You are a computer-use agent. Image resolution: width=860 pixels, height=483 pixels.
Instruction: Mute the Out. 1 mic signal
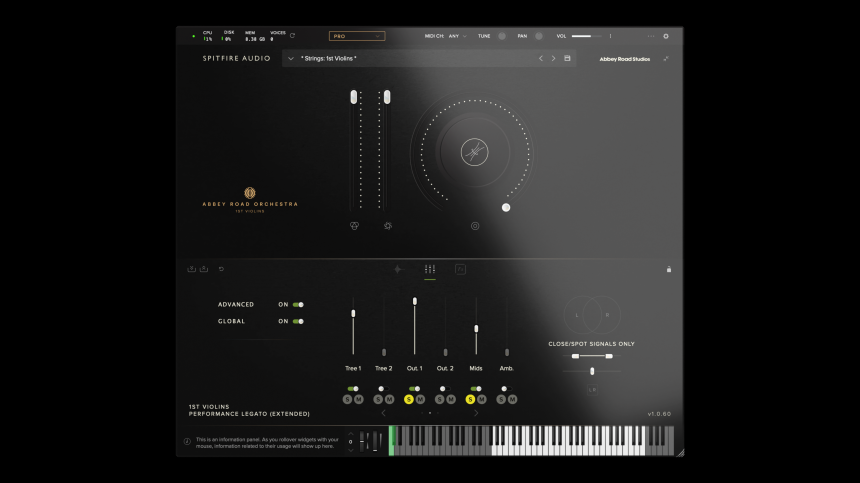click(x=420, y=400)
